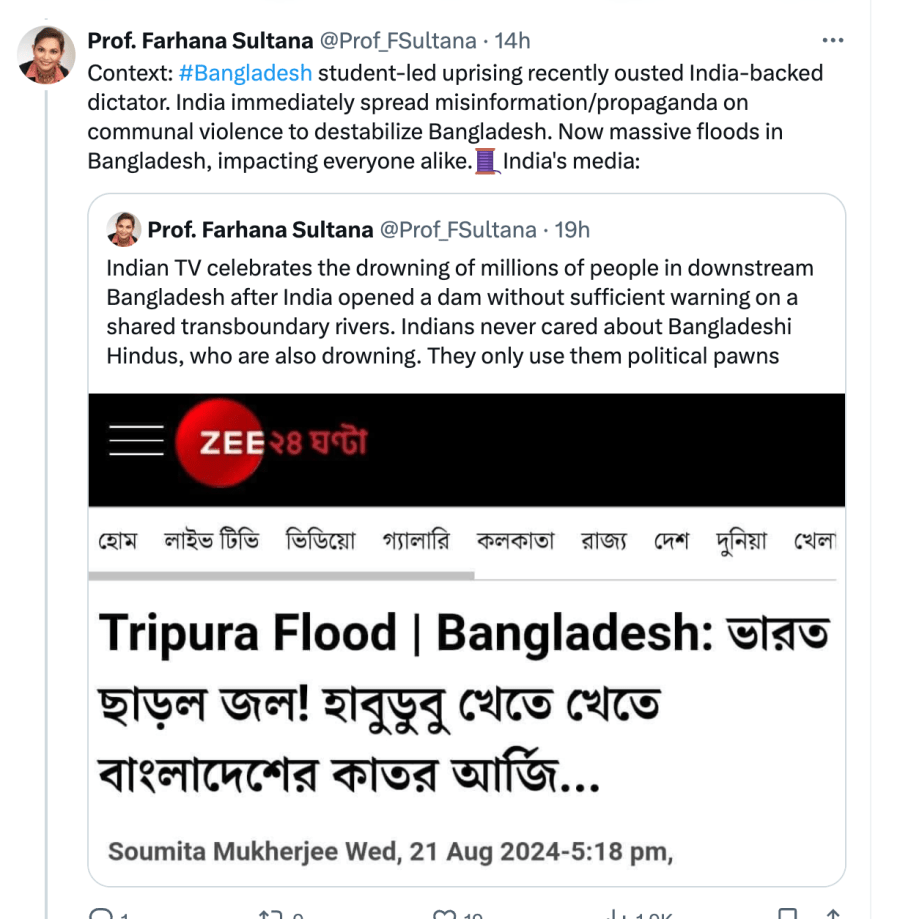Open the tweet's 14h timestamp
Image resolution: width=900 pixels, height=919 pixels.
tap(512, 41)
